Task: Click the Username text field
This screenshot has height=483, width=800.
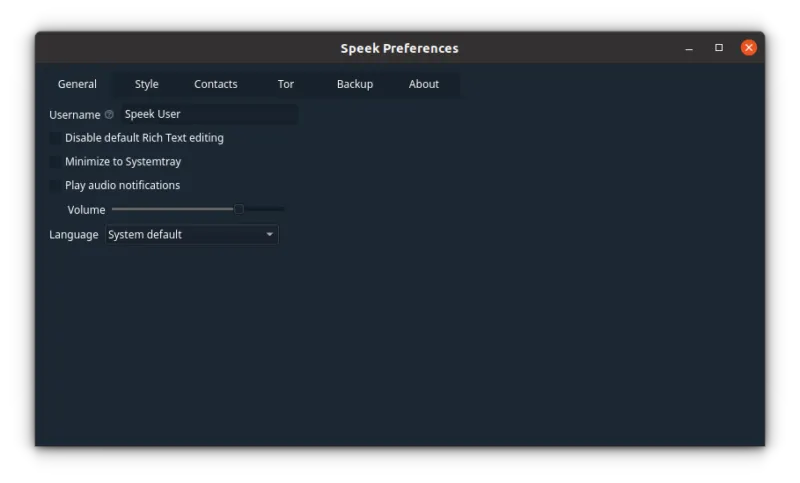Action: 208,115
